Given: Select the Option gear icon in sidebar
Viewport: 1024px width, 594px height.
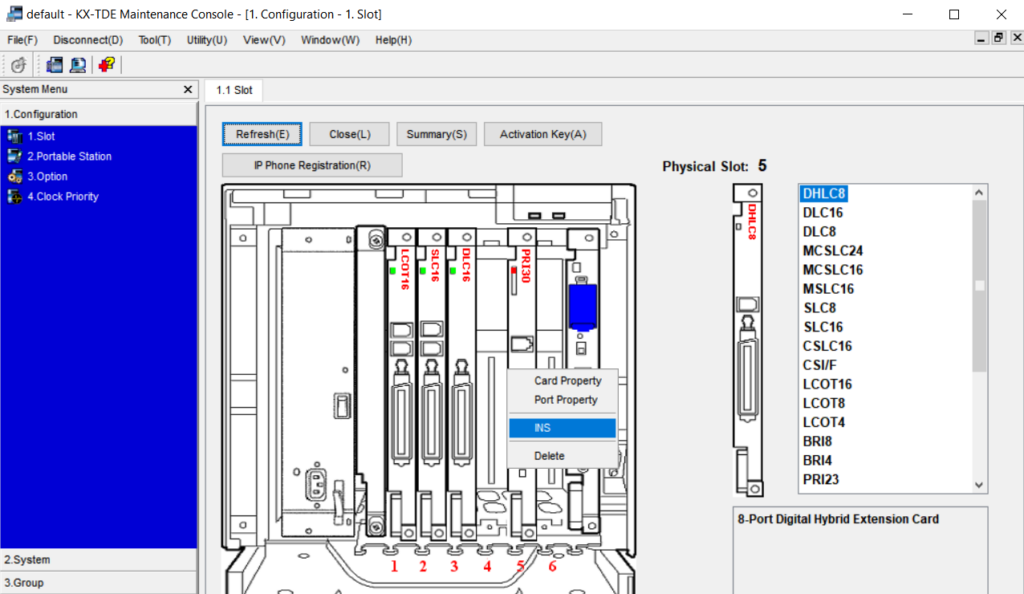Looking at the screenshot, I should (x=14, y=176).
